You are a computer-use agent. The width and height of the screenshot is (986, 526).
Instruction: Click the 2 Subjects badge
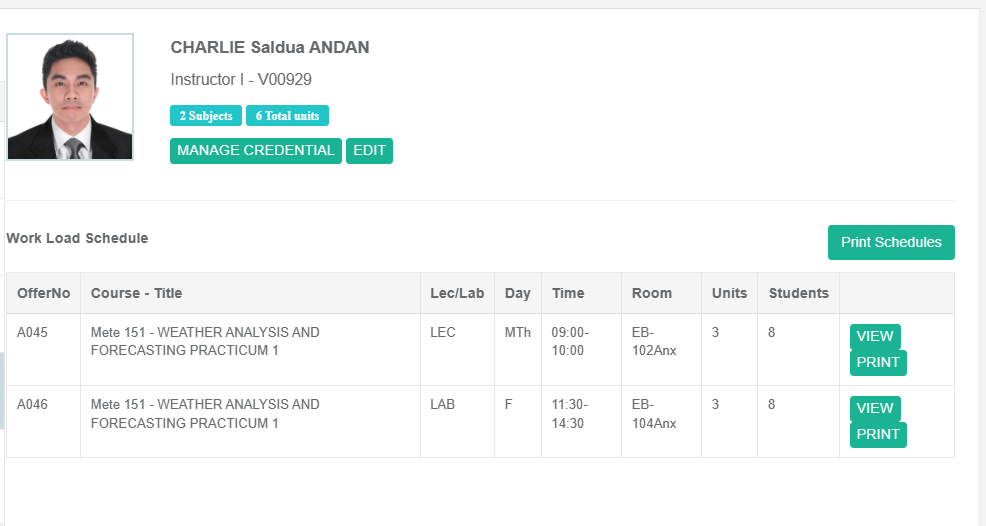[206, 116]
